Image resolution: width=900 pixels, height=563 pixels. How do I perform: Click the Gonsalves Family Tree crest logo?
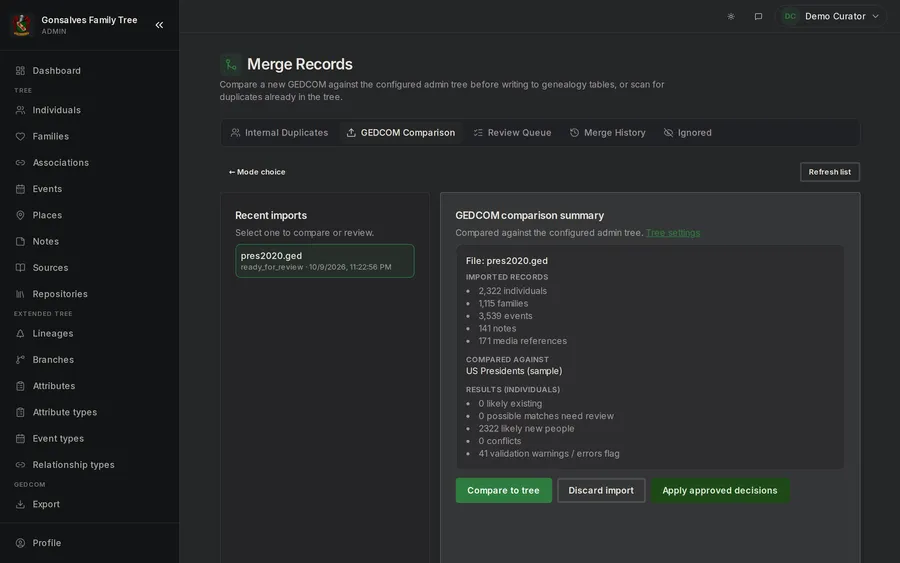22,25
